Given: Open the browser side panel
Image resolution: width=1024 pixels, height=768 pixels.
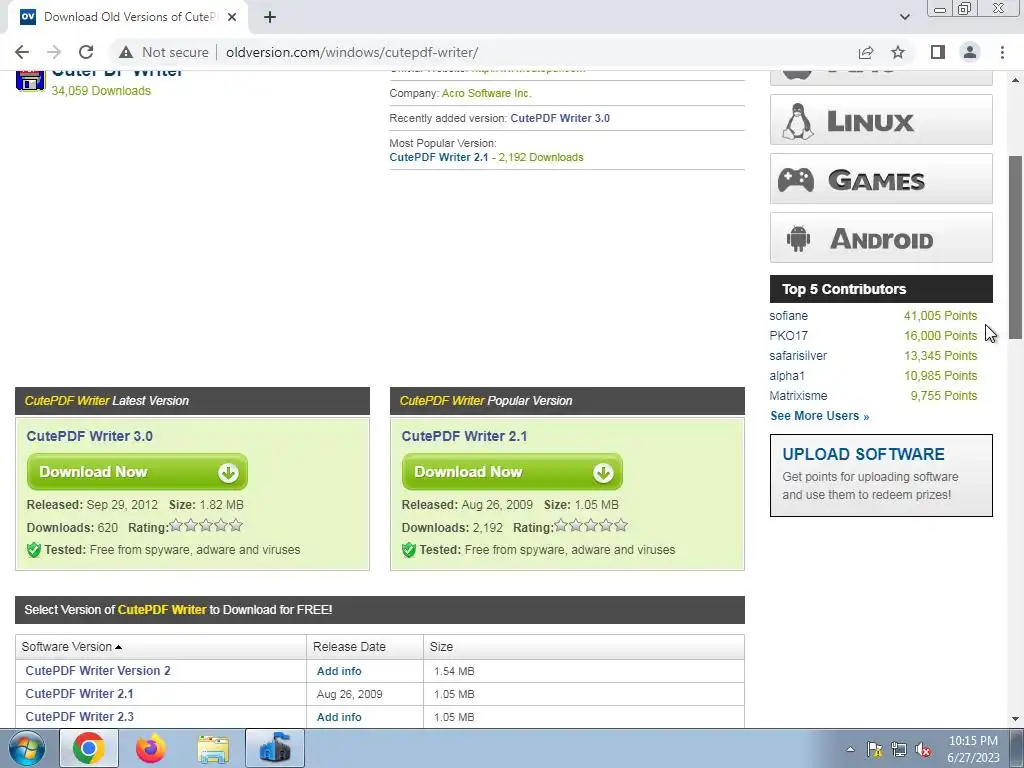Looking at the screenshot, I should point(938,52).
